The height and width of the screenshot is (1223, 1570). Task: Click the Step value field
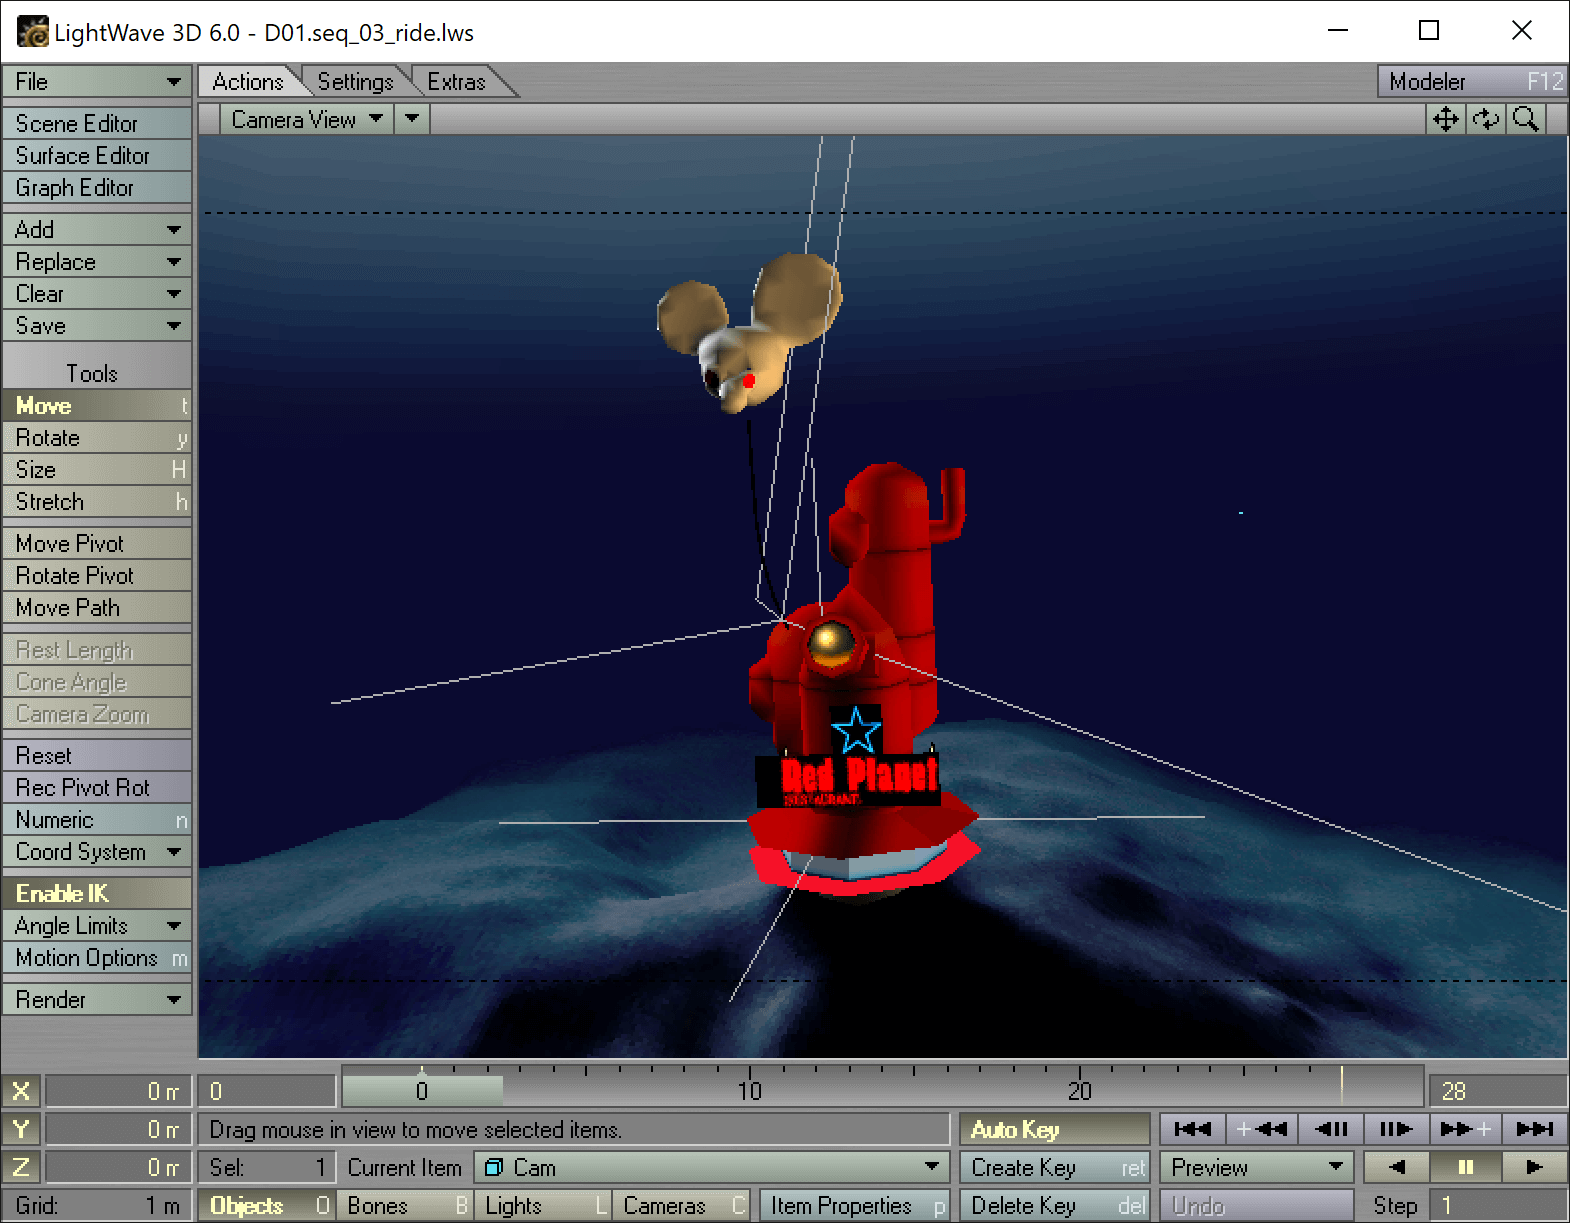click(x=1498, y=1205)
